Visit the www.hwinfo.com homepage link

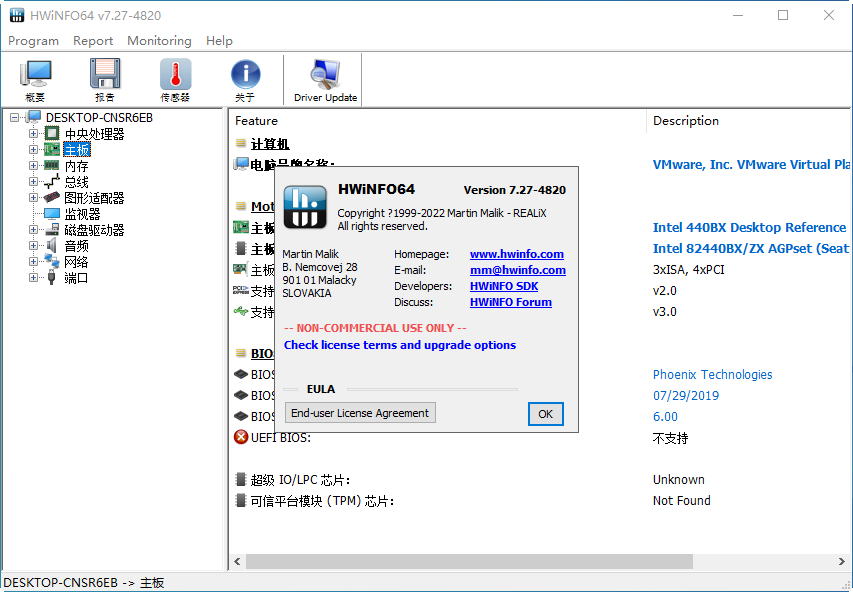517,254
